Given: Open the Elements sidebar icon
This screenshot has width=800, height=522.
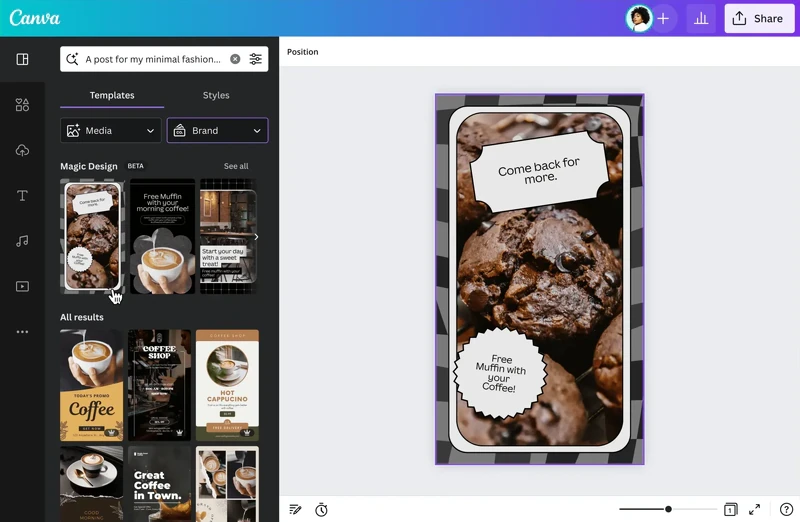Looking at the screenshot, I should click(22, 105).
